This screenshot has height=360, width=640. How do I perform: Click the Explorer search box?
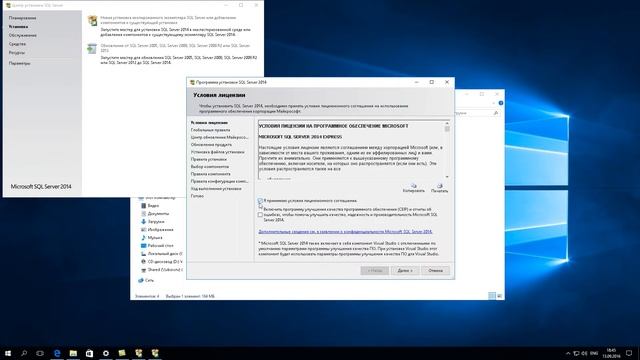tap(476, 113)
